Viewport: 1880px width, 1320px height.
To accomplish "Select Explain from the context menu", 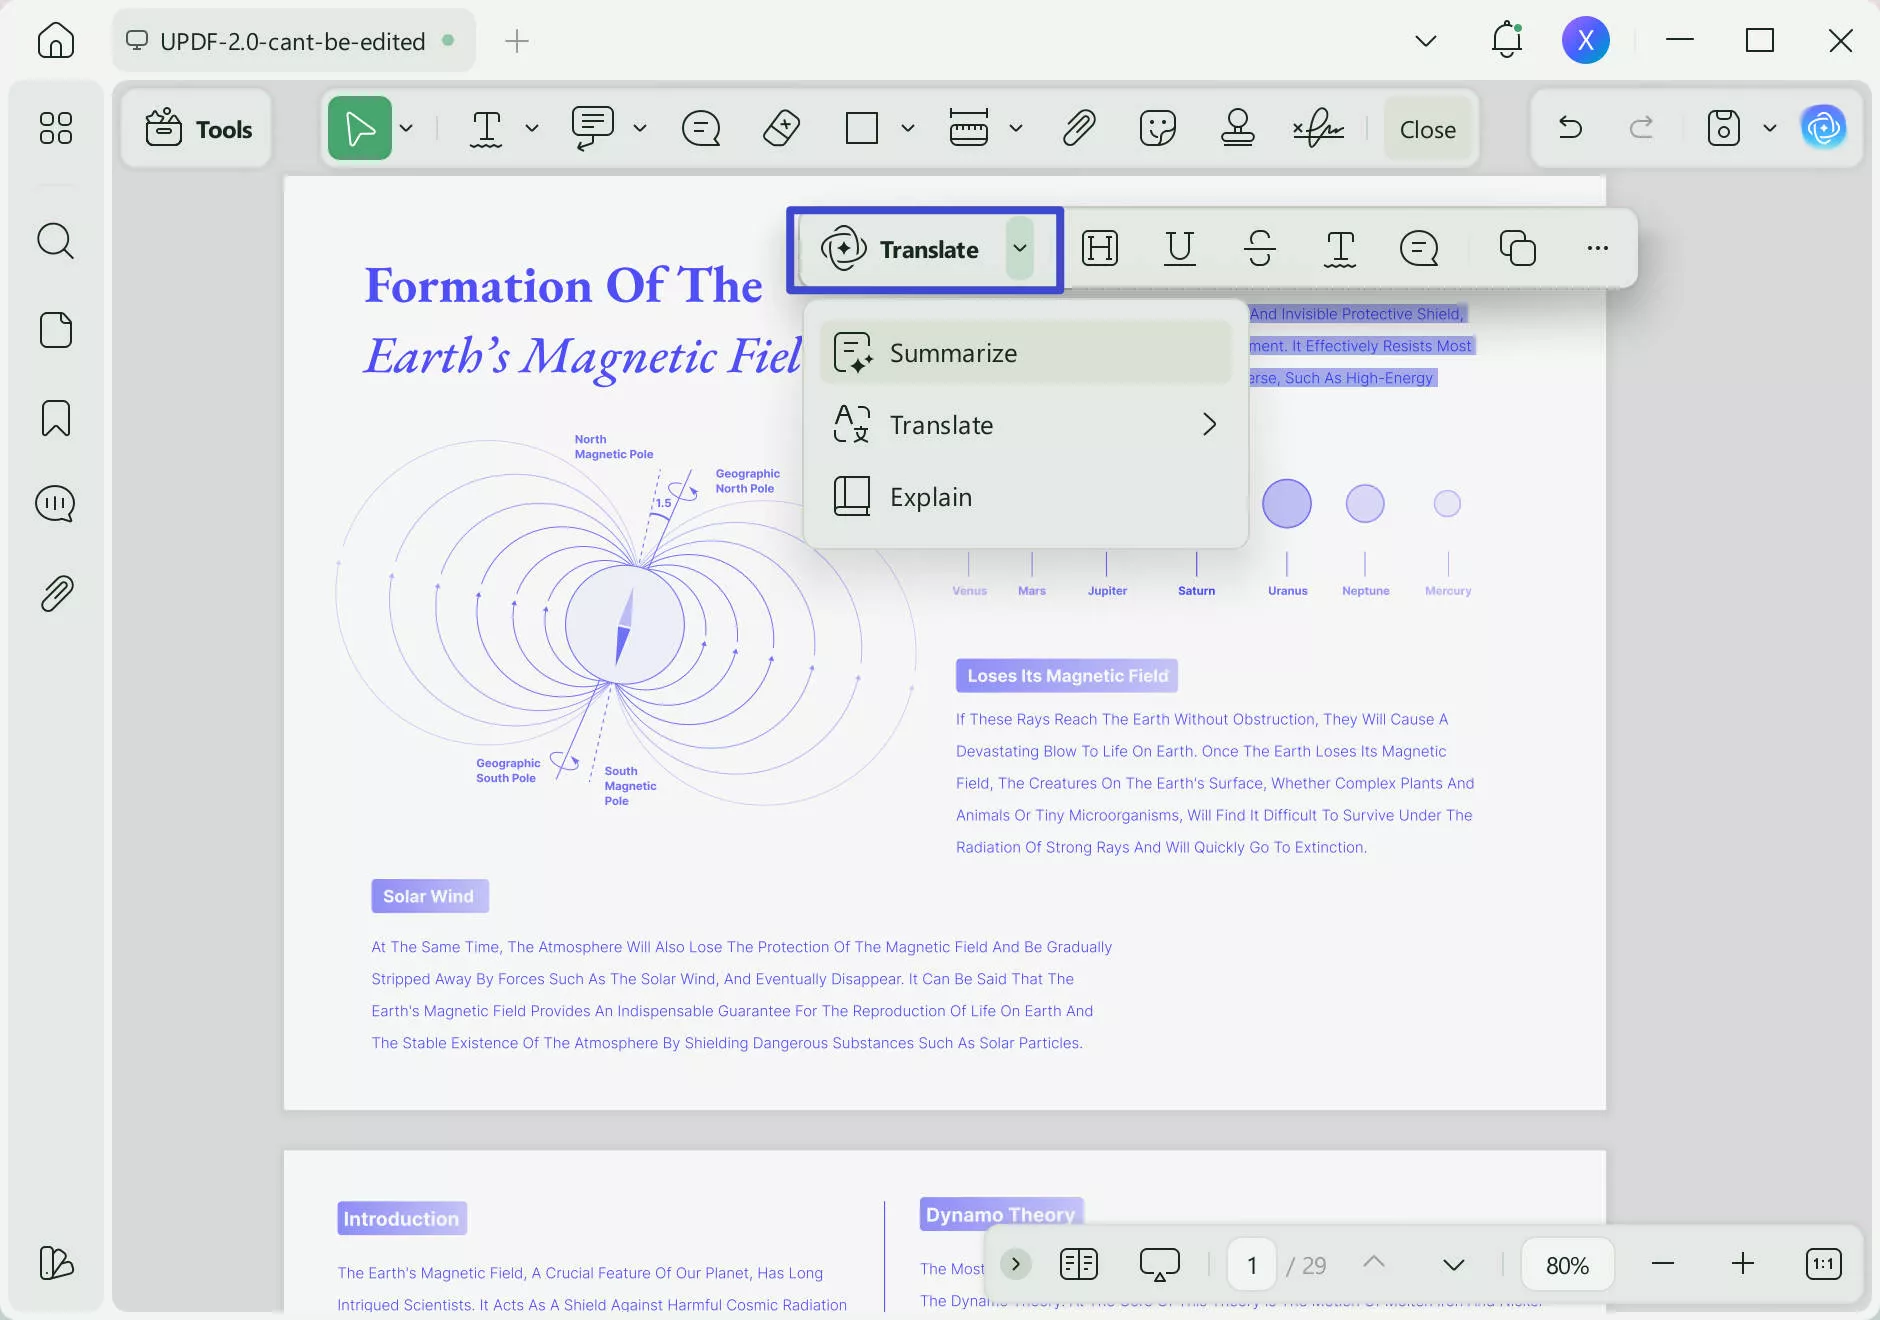I will click(930, 496).
